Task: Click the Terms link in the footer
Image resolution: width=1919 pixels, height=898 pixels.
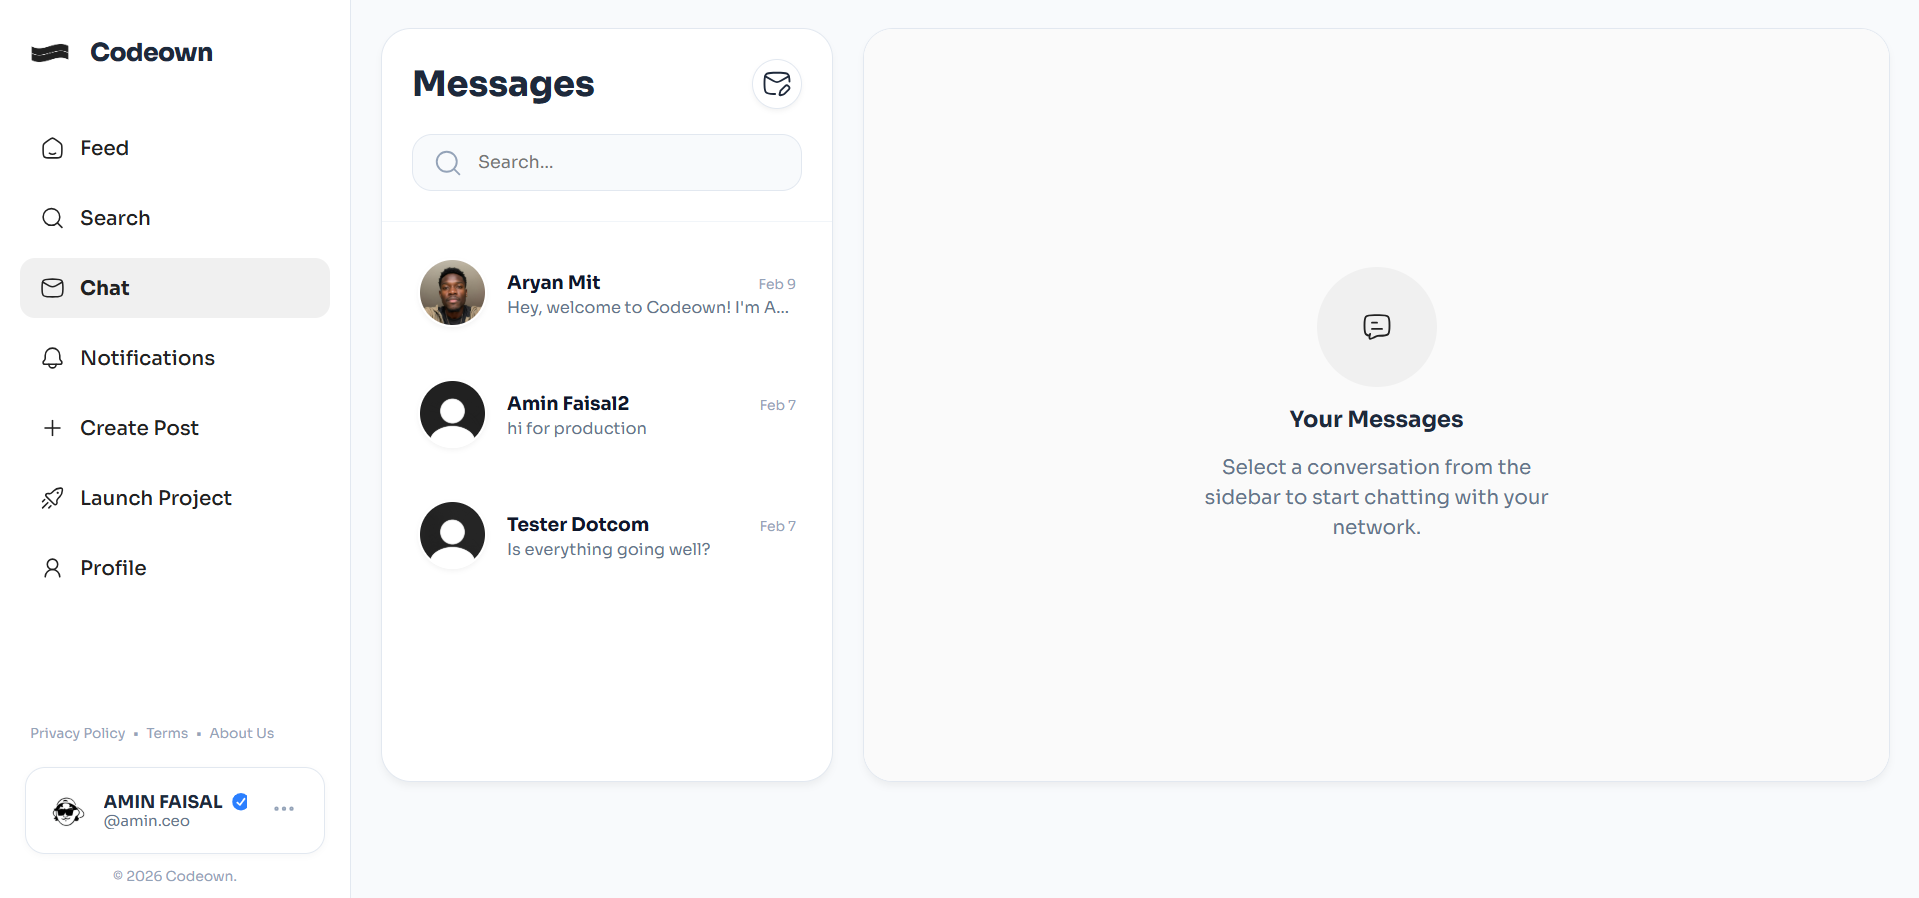Action: click(x=166, y=733)
